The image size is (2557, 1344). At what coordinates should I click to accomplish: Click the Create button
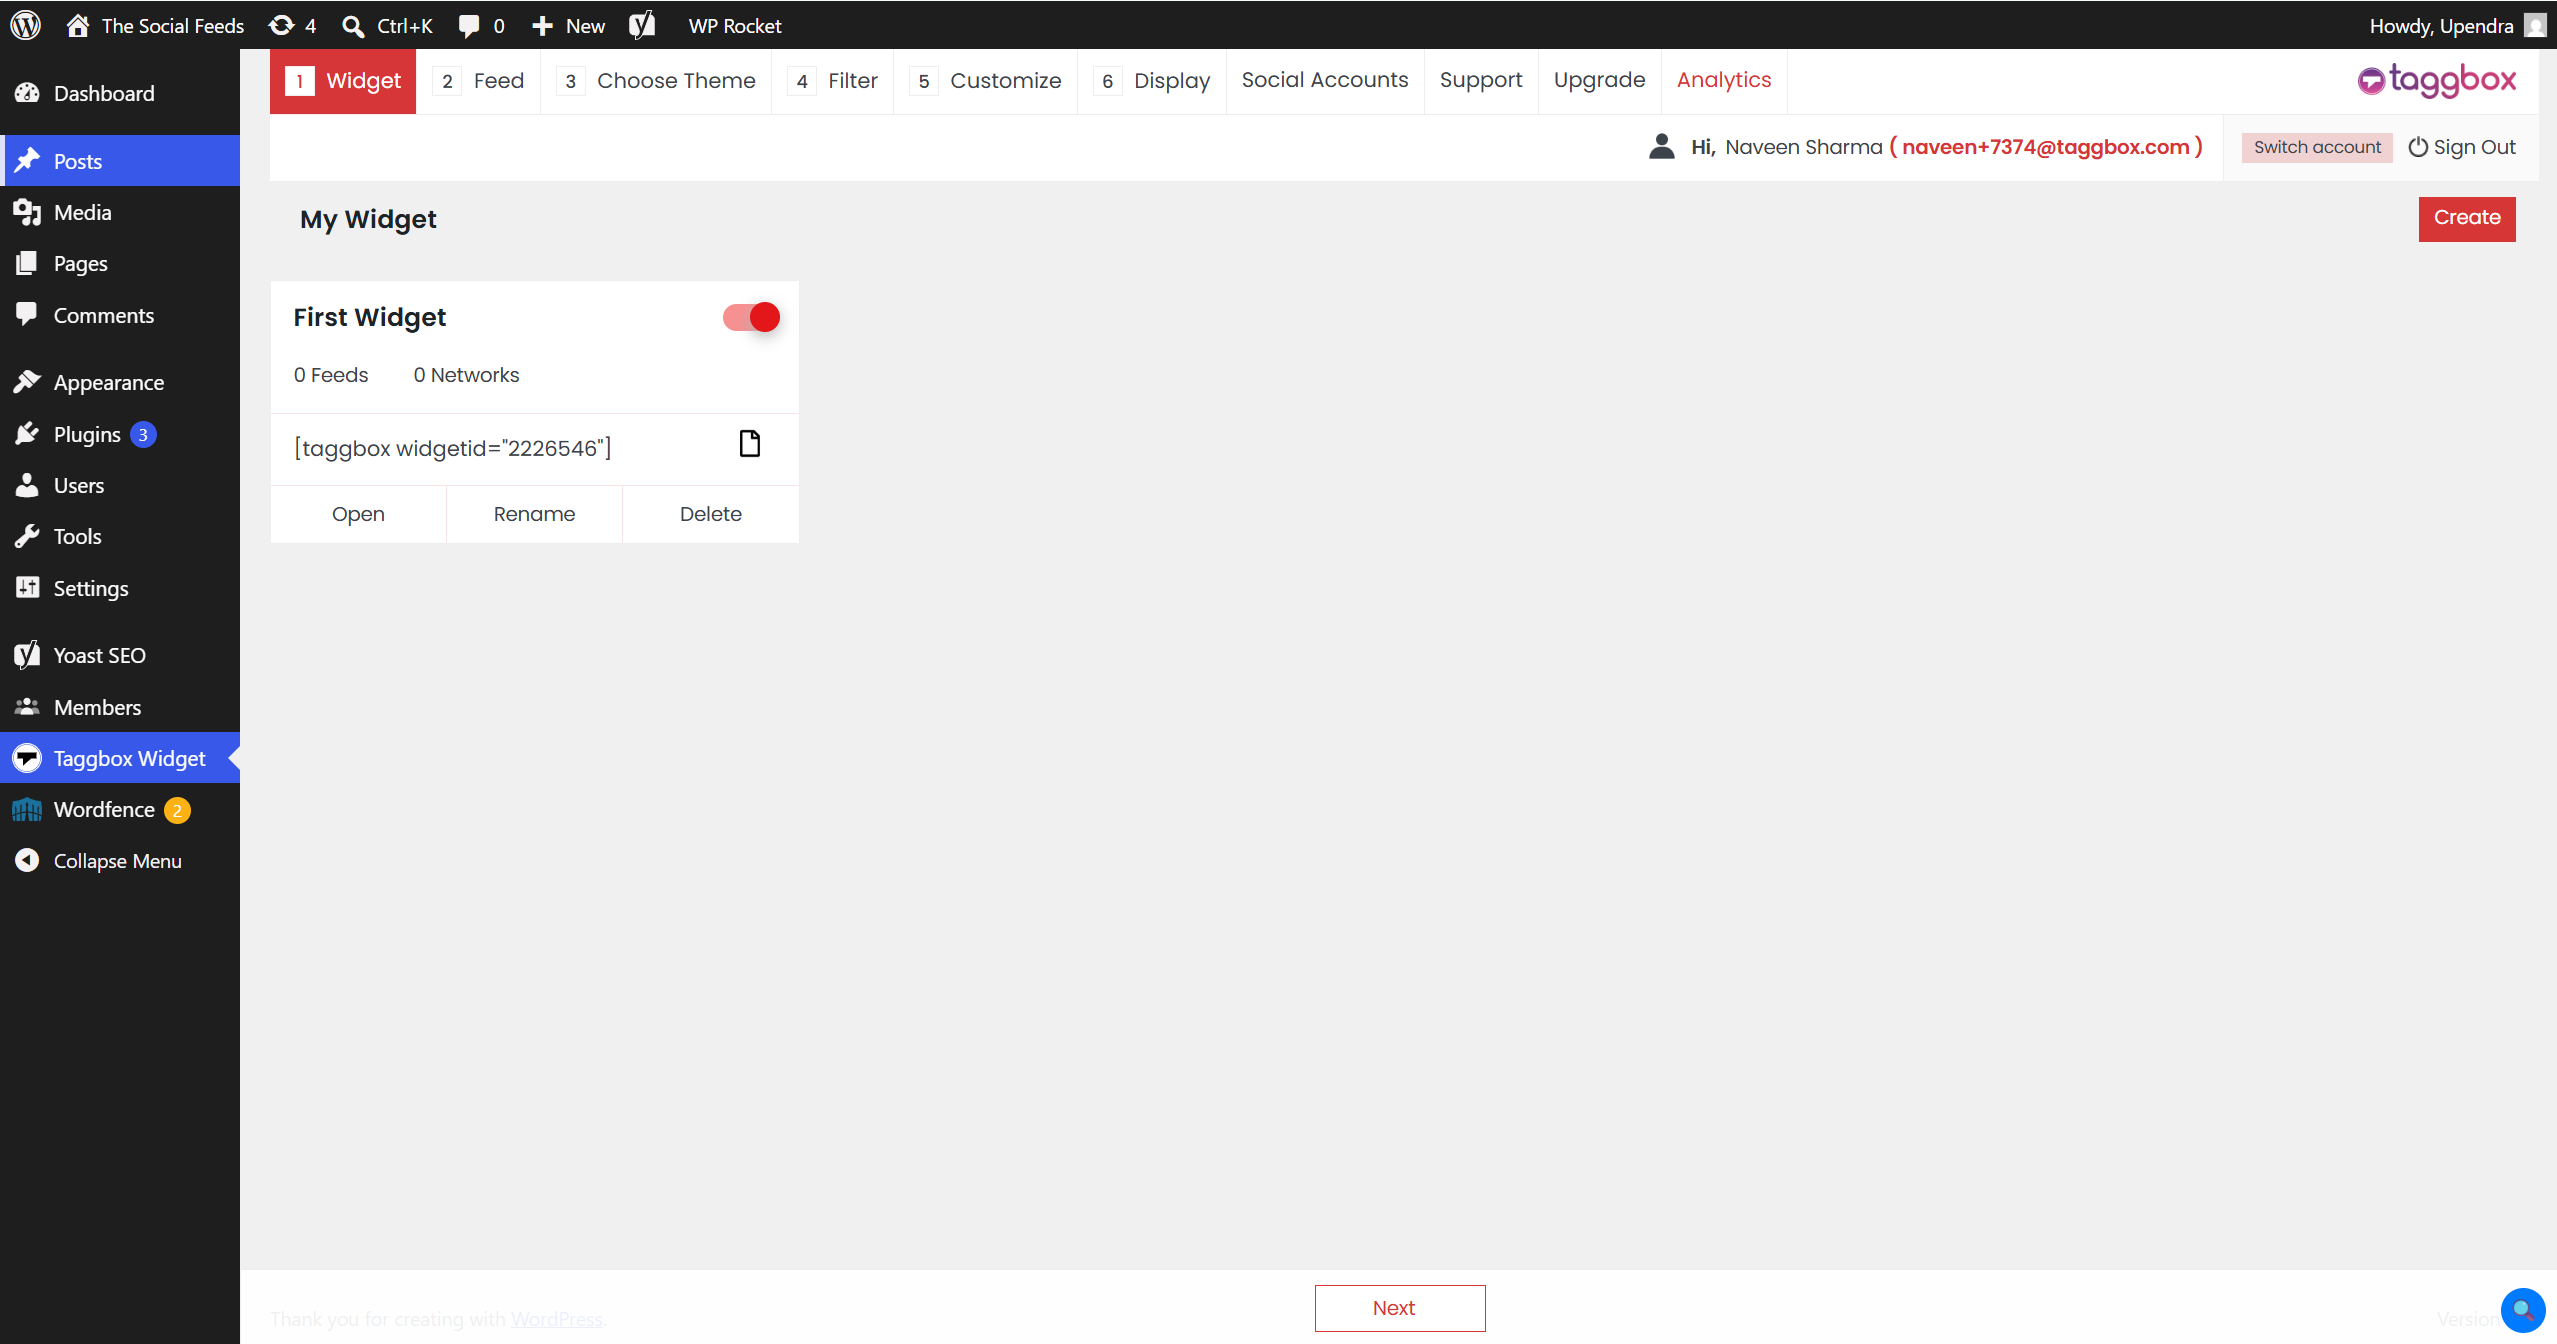(2467, 218)
